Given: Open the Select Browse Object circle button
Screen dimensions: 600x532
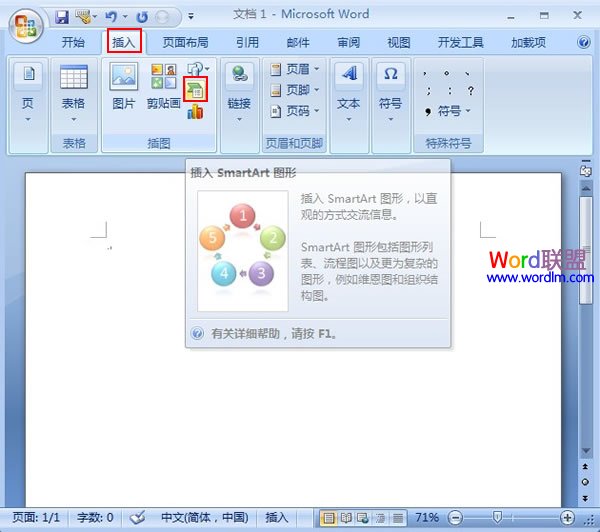Looking at the screenshot, I should 585,482.
